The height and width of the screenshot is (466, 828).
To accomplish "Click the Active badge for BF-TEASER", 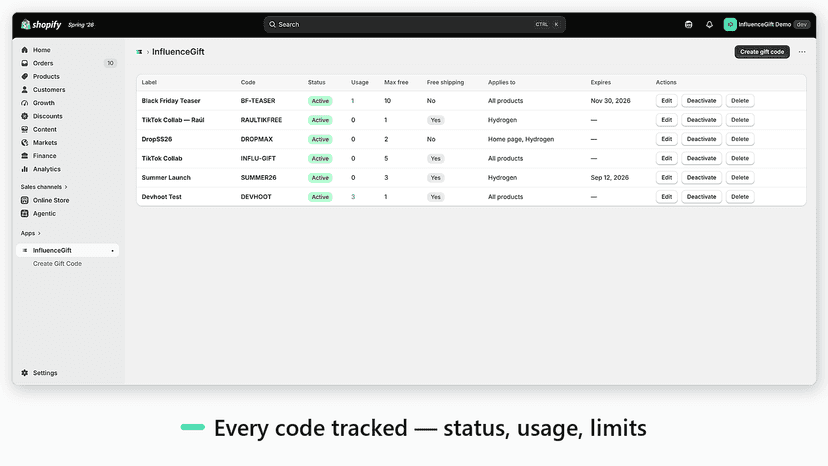I will [x=320, y=101].
